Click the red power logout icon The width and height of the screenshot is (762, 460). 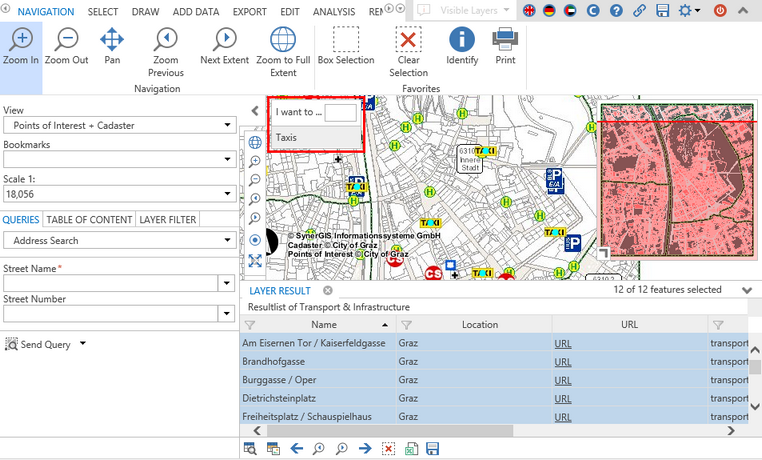point(720,10)
